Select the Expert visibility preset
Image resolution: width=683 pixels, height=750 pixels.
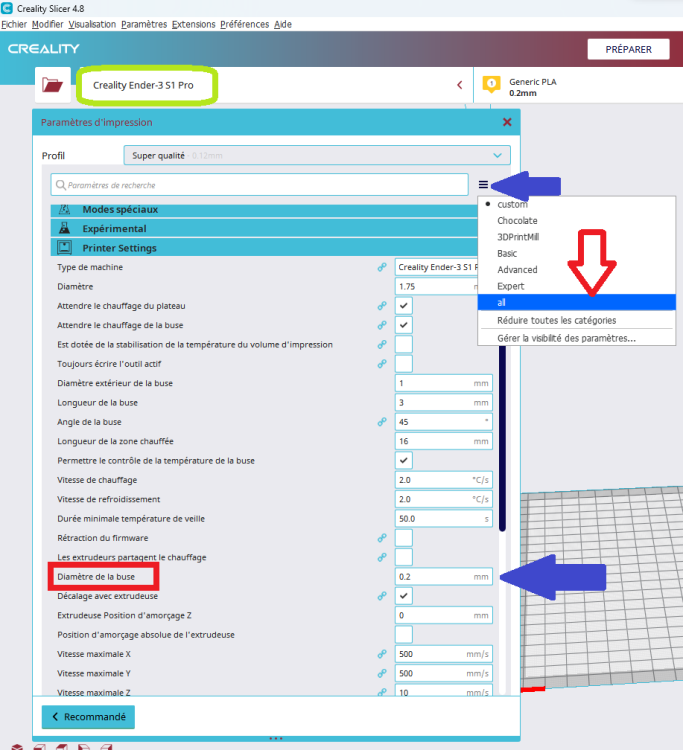coord(576,286)
